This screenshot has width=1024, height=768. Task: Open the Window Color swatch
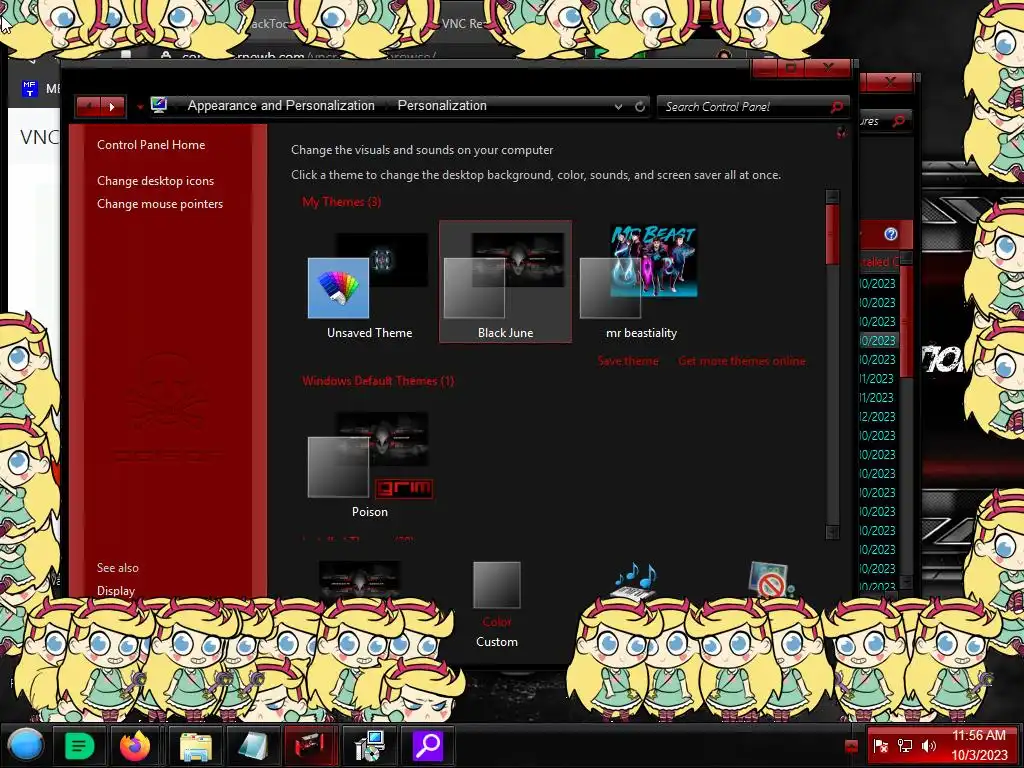[x=496, y=584]
